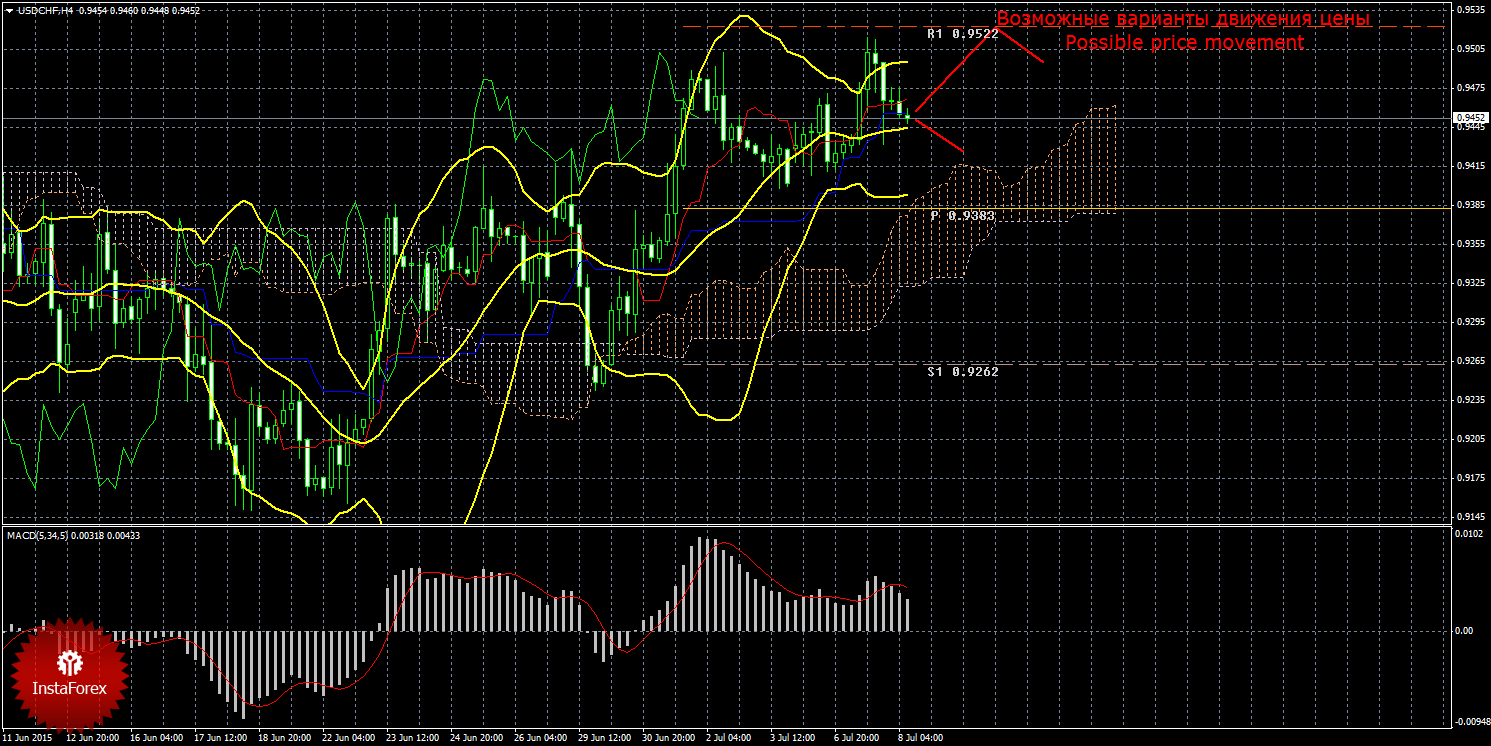Click the 12 Jun 20:00 time label
The width and height of the screenshot is (1491, 746).
click(92, 738)
